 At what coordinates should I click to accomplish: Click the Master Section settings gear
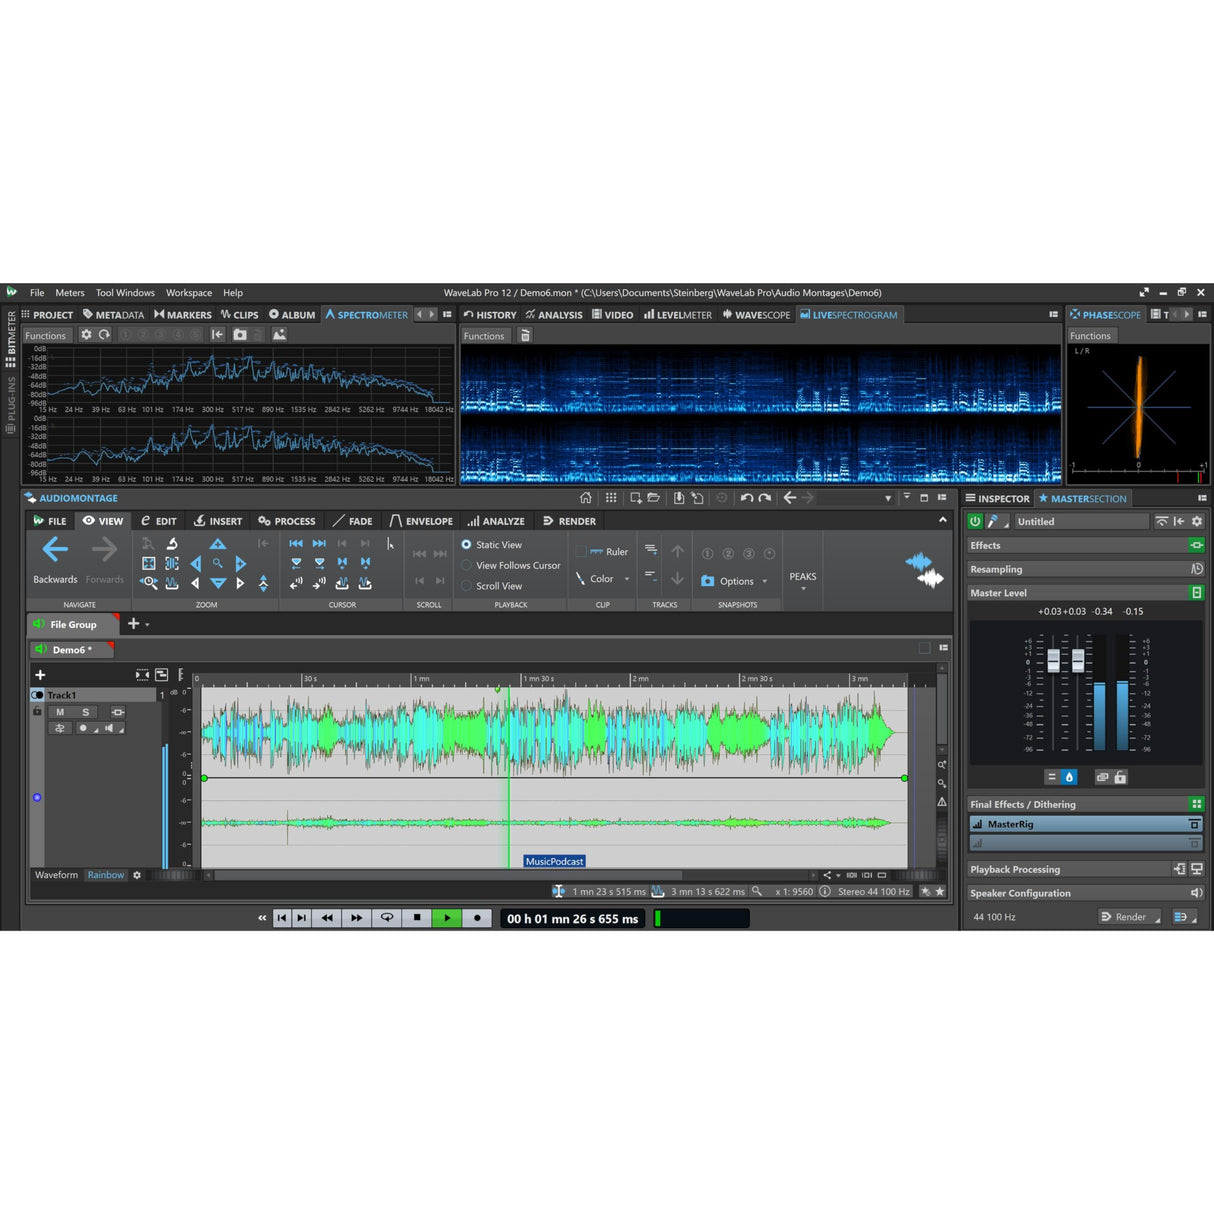click(1196, 522)
